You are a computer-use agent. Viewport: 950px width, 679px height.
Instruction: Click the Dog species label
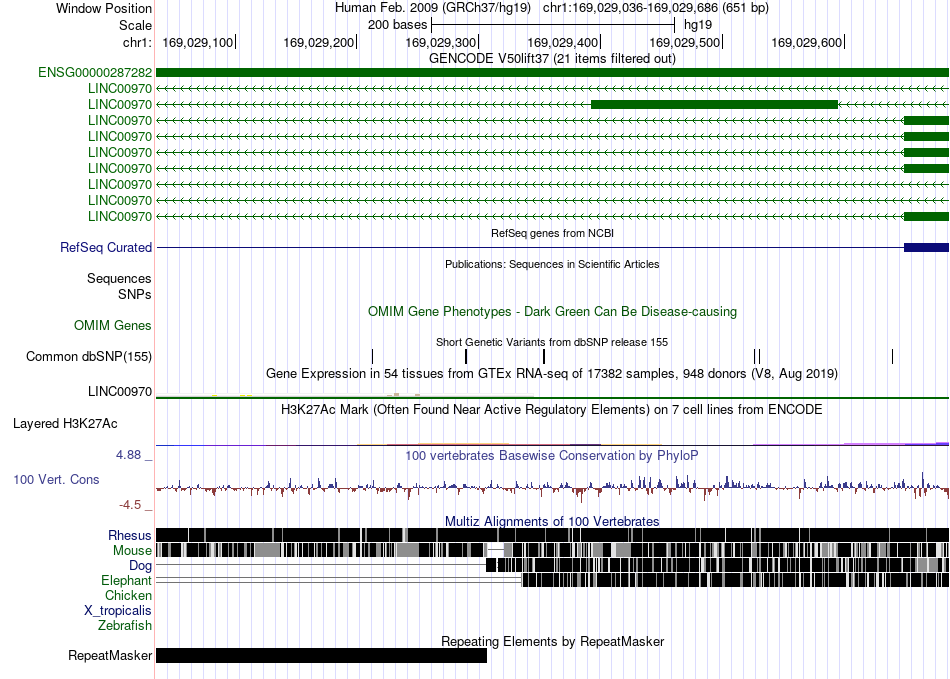point(140,566)
